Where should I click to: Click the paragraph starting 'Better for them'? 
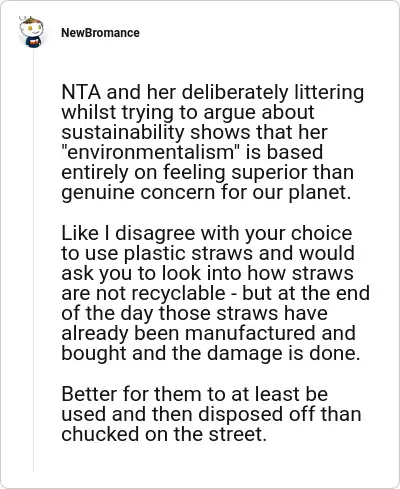point(211,414)
